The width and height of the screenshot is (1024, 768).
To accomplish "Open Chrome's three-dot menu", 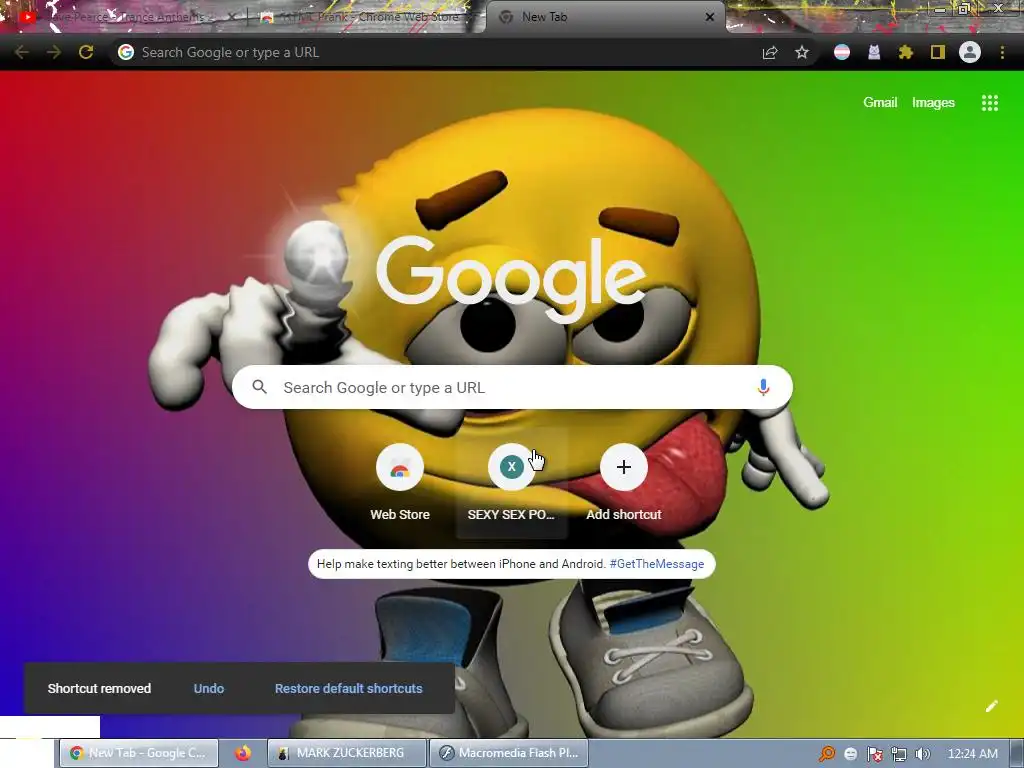I will [1002, 52].
